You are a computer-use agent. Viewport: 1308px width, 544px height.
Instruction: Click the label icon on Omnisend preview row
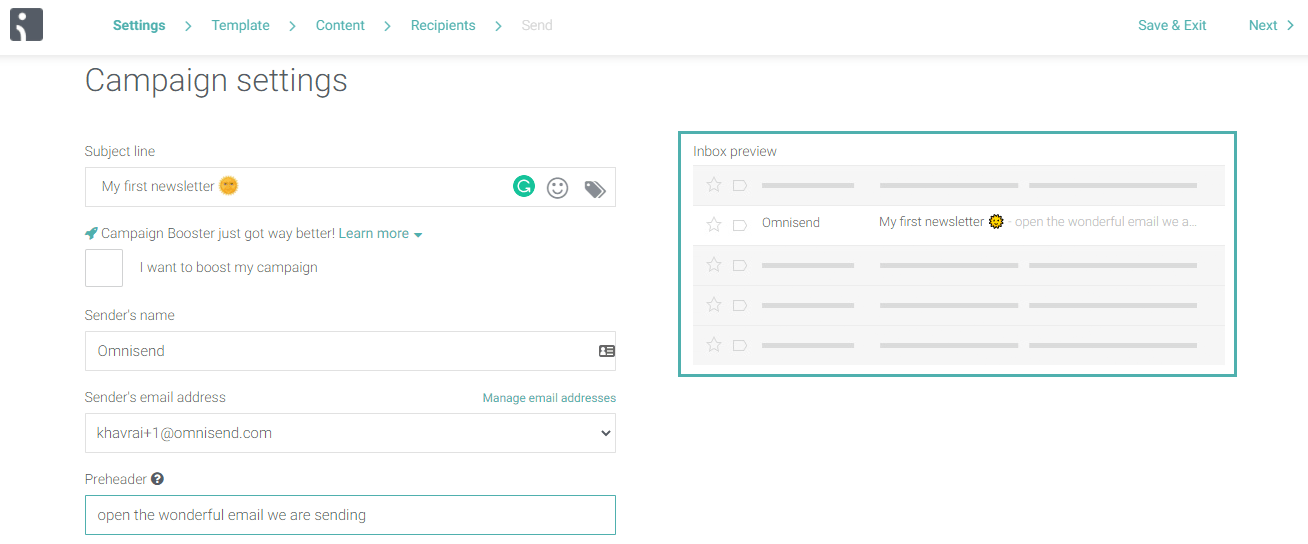point(740,225)
